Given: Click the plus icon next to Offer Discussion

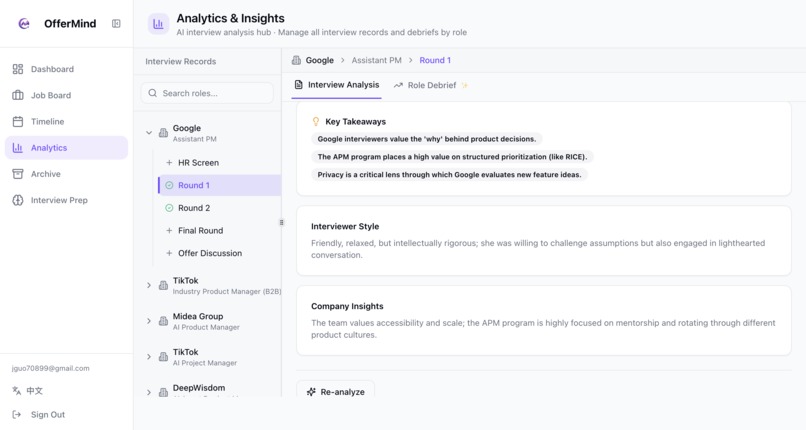Looking at the screenshot, I should pyautogui.click(x=169, y=253).
